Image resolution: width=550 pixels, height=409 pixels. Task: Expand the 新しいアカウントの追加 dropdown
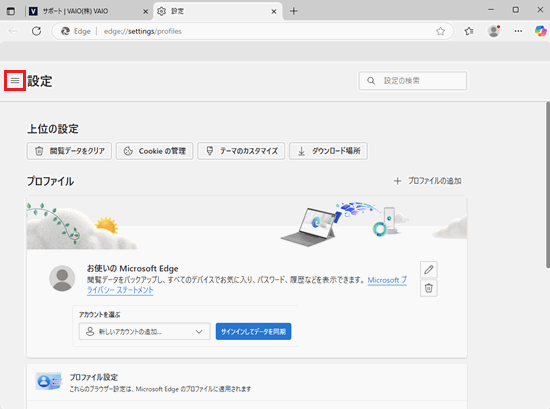click(145, 331)
